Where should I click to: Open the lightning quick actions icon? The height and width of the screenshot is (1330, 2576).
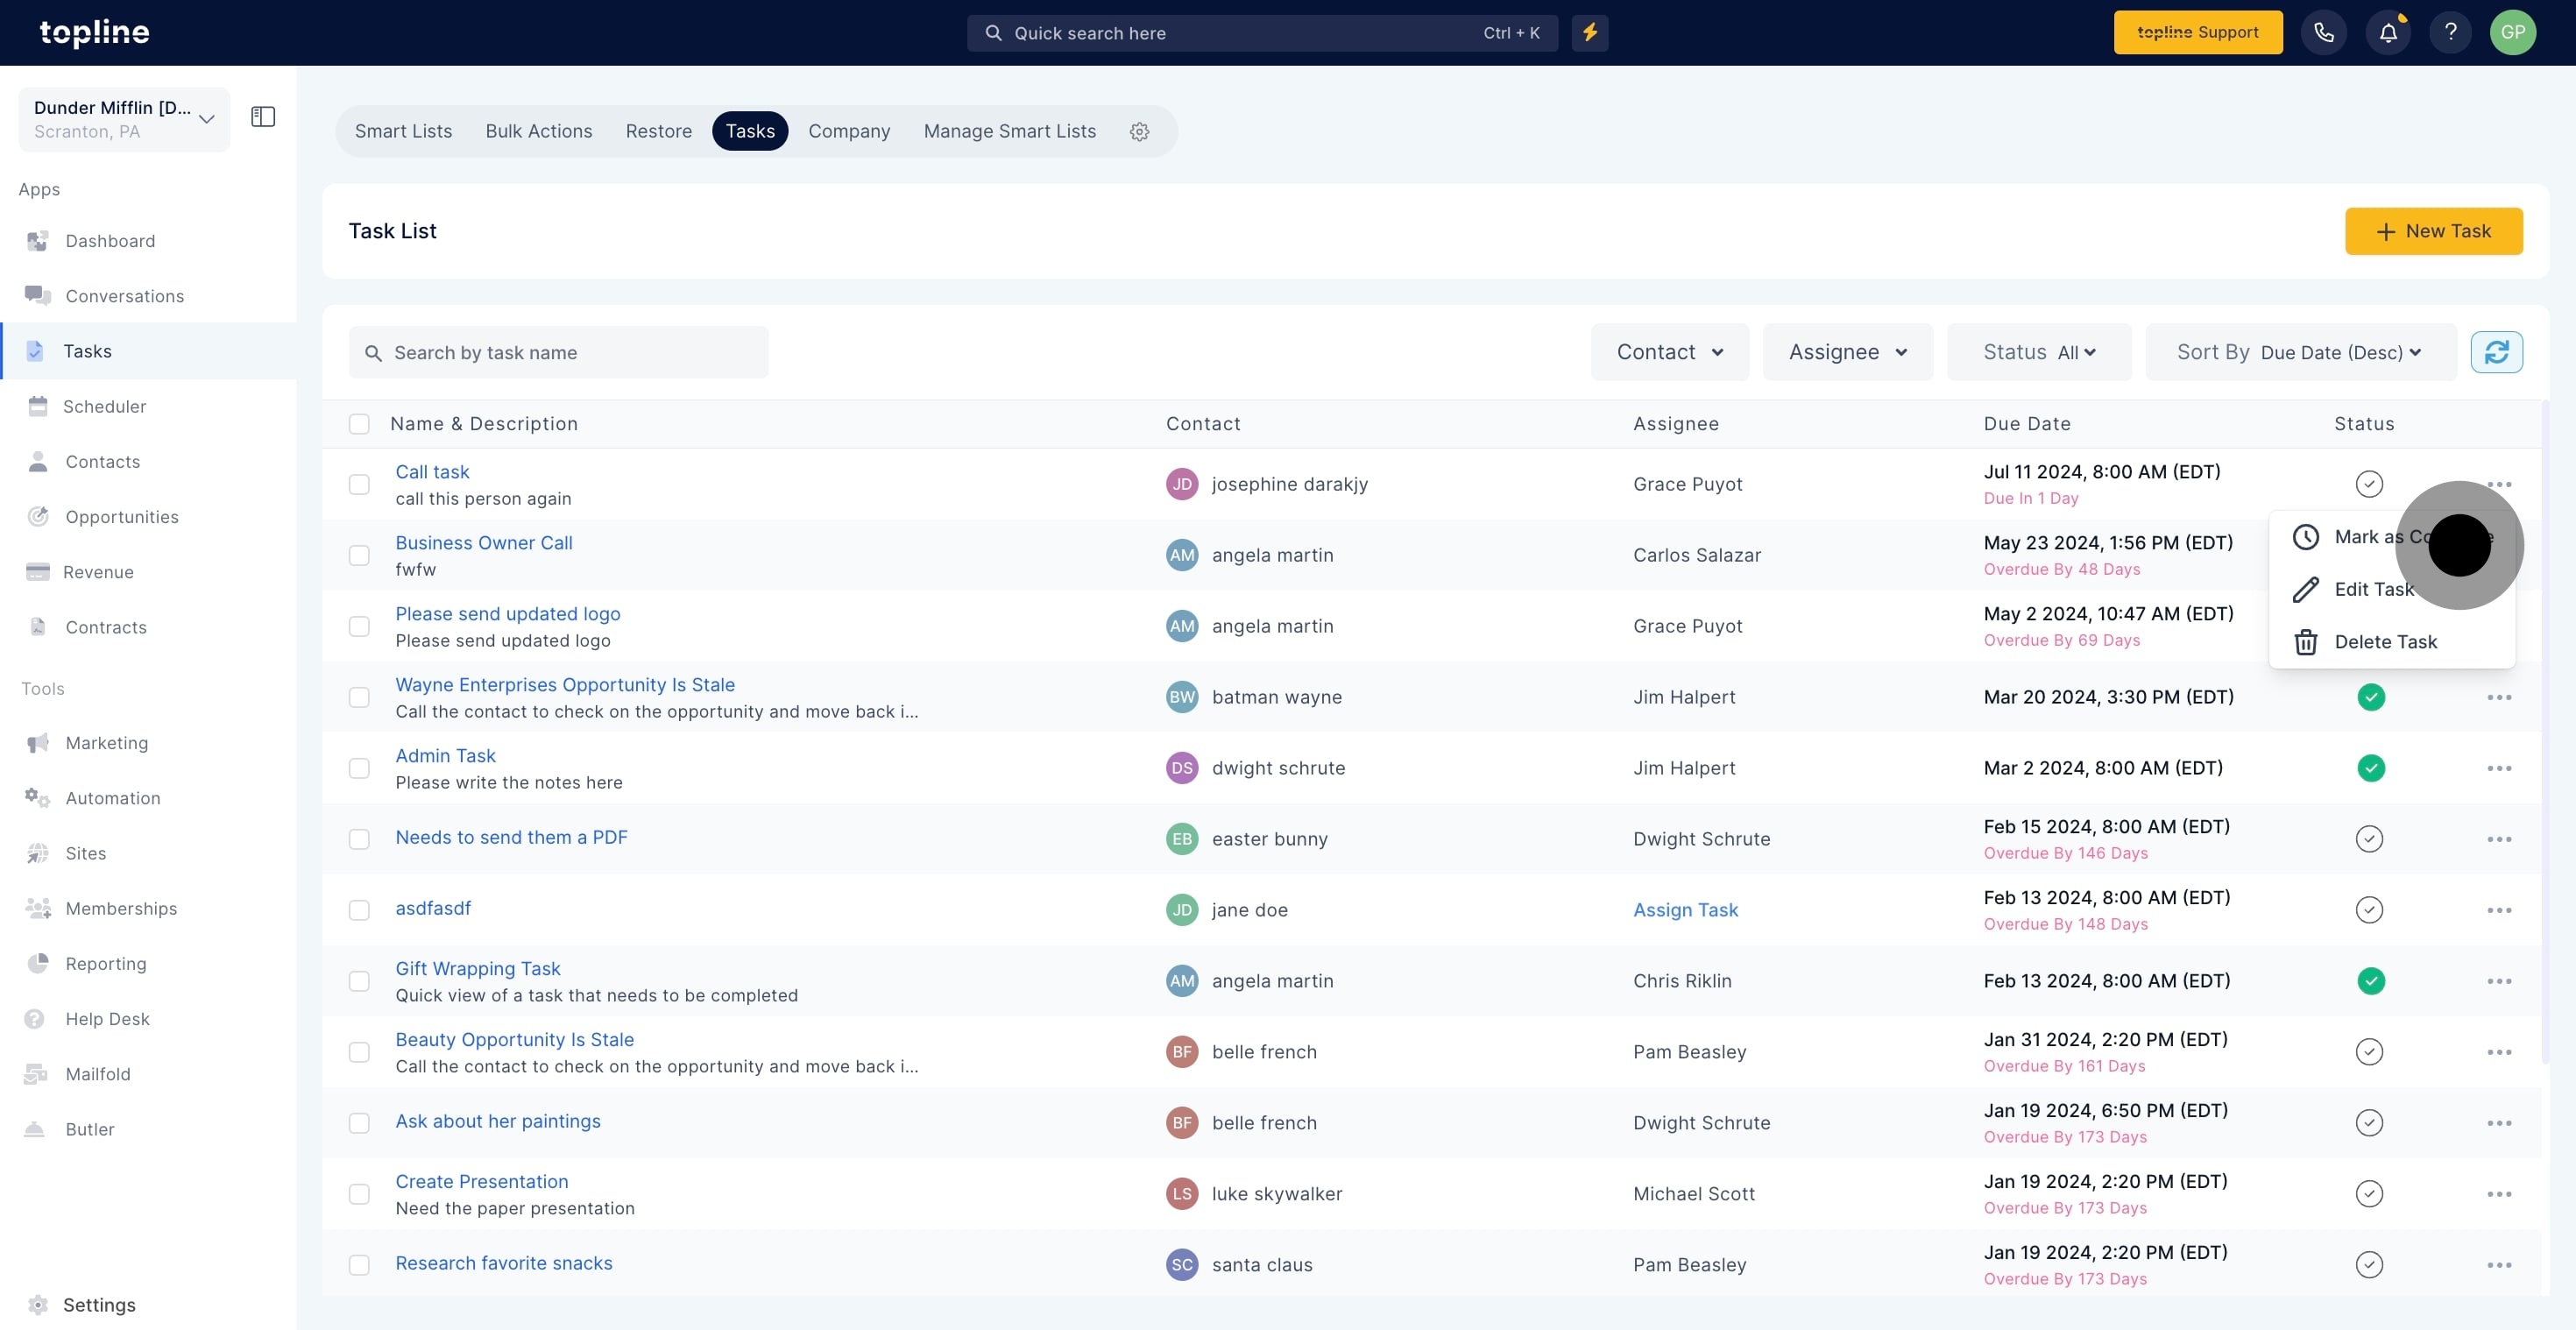1589,33
